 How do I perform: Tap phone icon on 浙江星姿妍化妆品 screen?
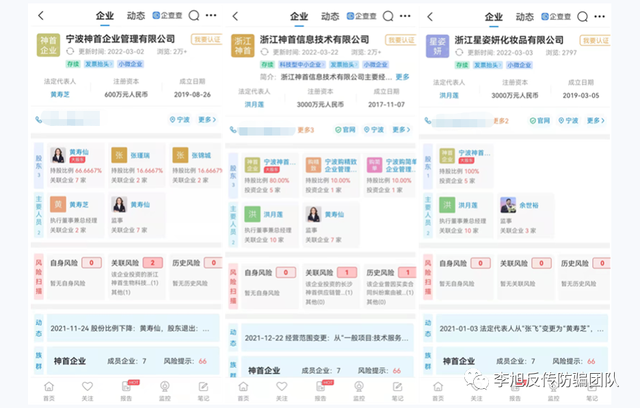coord(428,120)
